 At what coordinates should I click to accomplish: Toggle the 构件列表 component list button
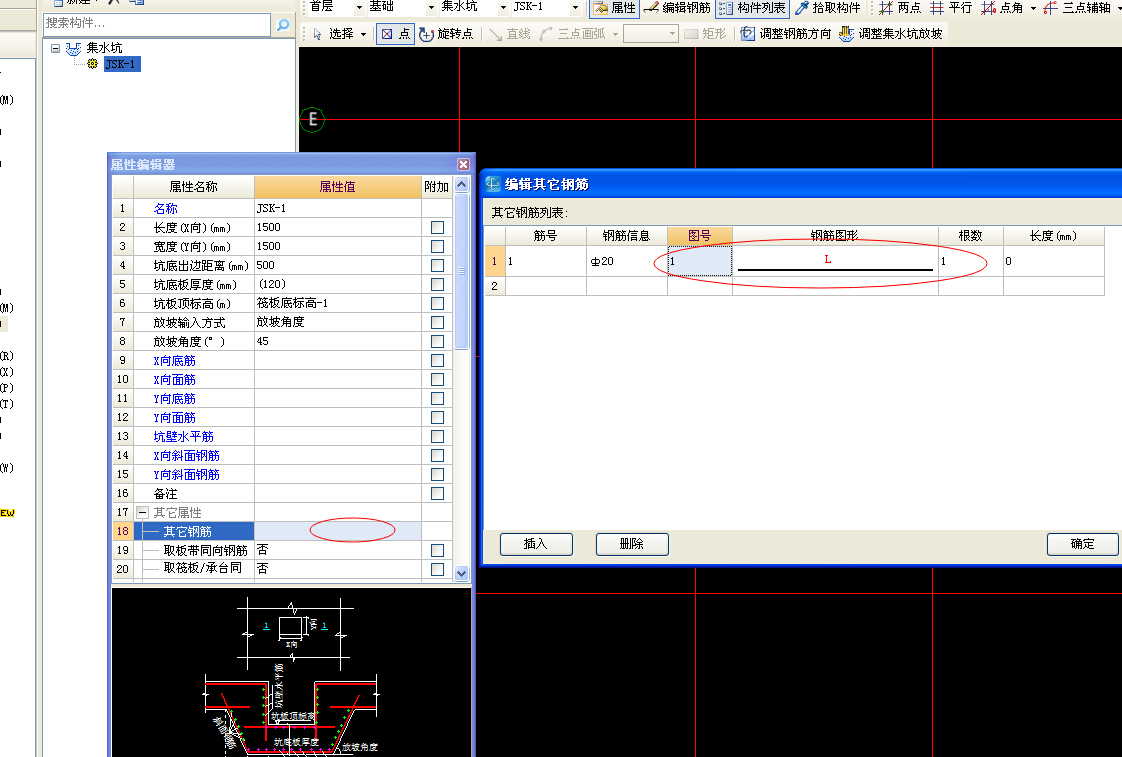(x=752, y=8)
